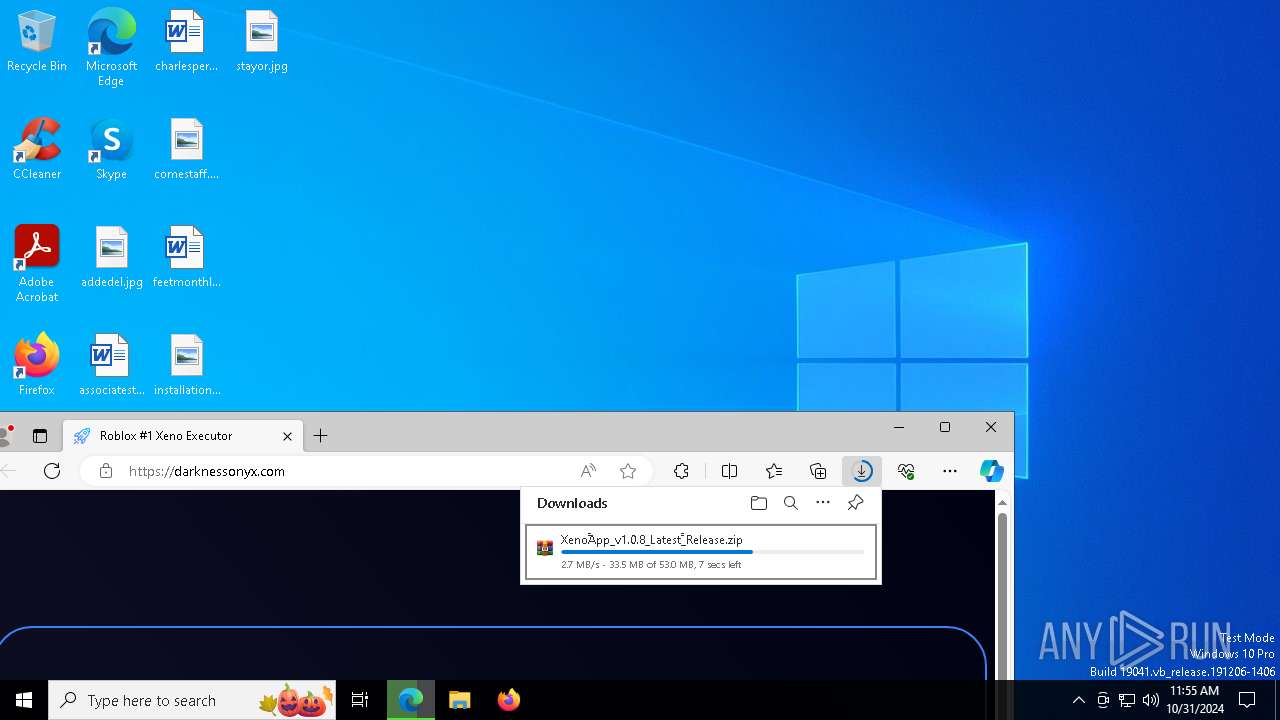Image resolution: width=1280 pixels, height=720 pixels.
Task: Click the XenoApp zip download item
Action: 701,552
